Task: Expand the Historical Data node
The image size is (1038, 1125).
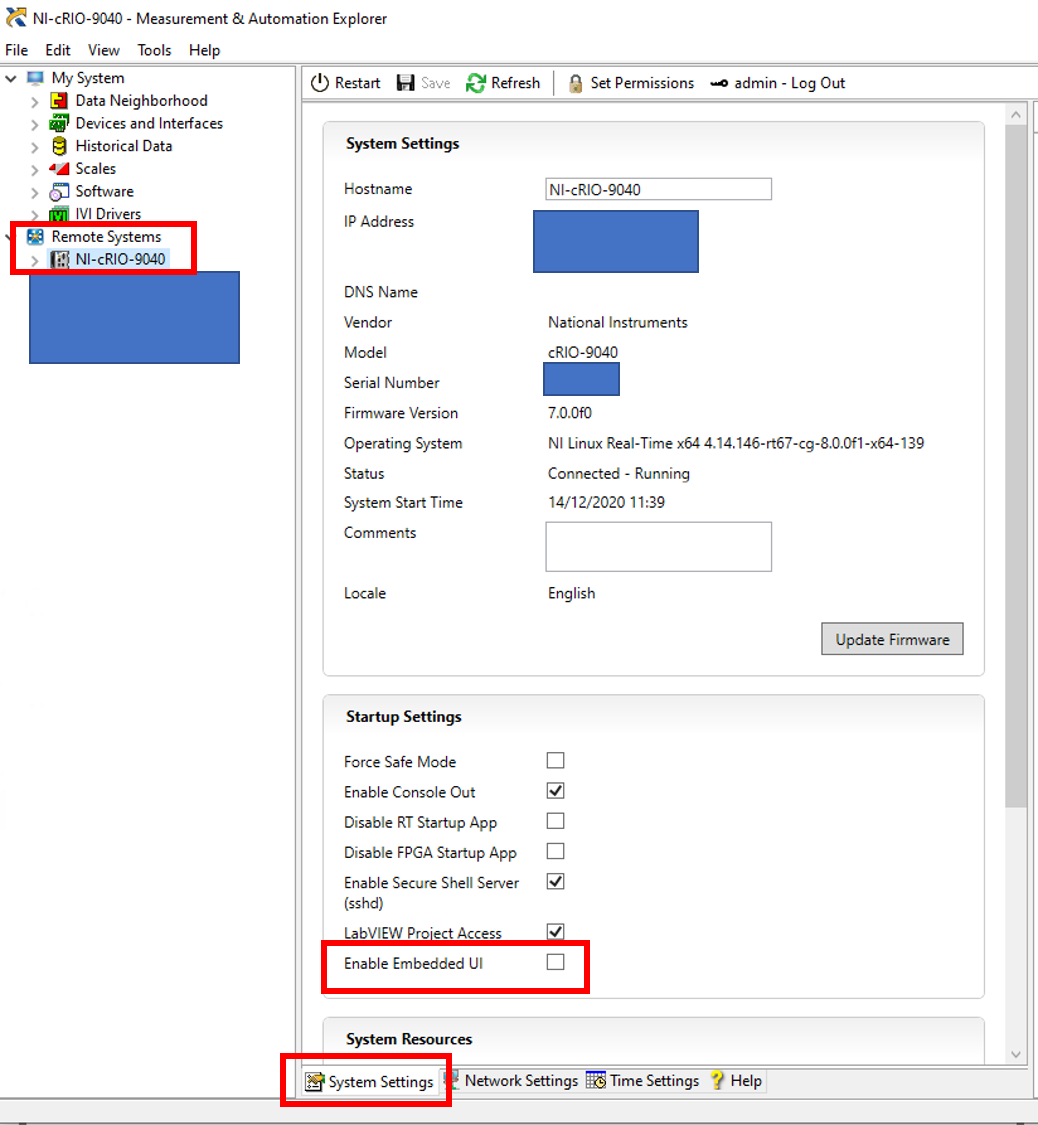Action: pyautogui.click(x=34, y=147)
